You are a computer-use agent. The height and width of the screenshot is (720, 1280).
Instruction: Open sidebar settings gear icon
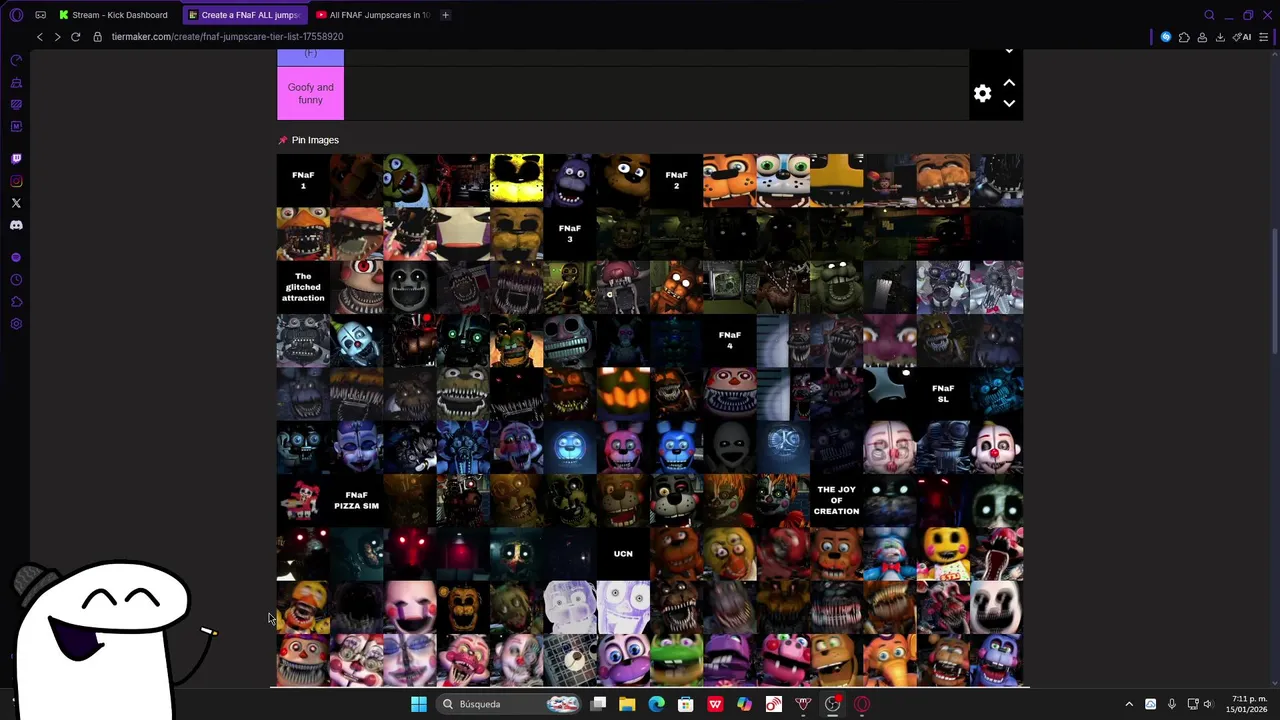pyautogui.click(x=16, y=324)
